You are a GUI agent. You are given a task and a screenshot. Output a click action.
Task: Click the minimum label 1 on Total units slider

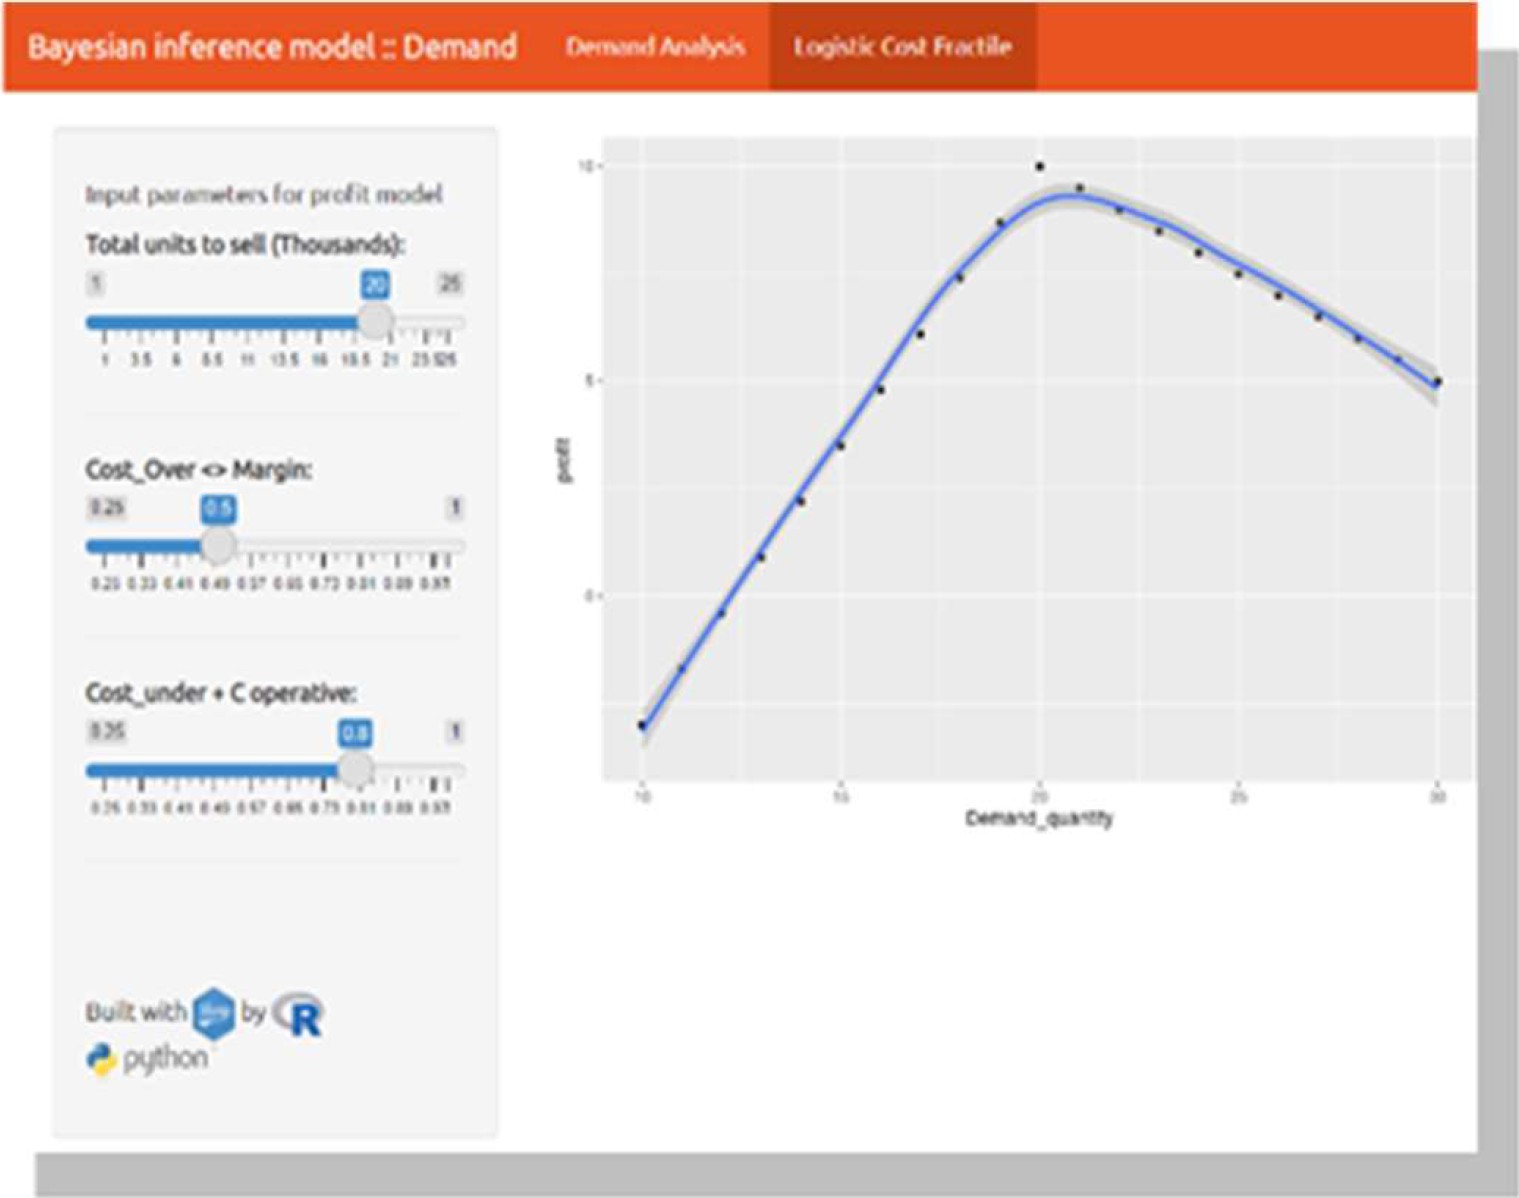point(96,283)
